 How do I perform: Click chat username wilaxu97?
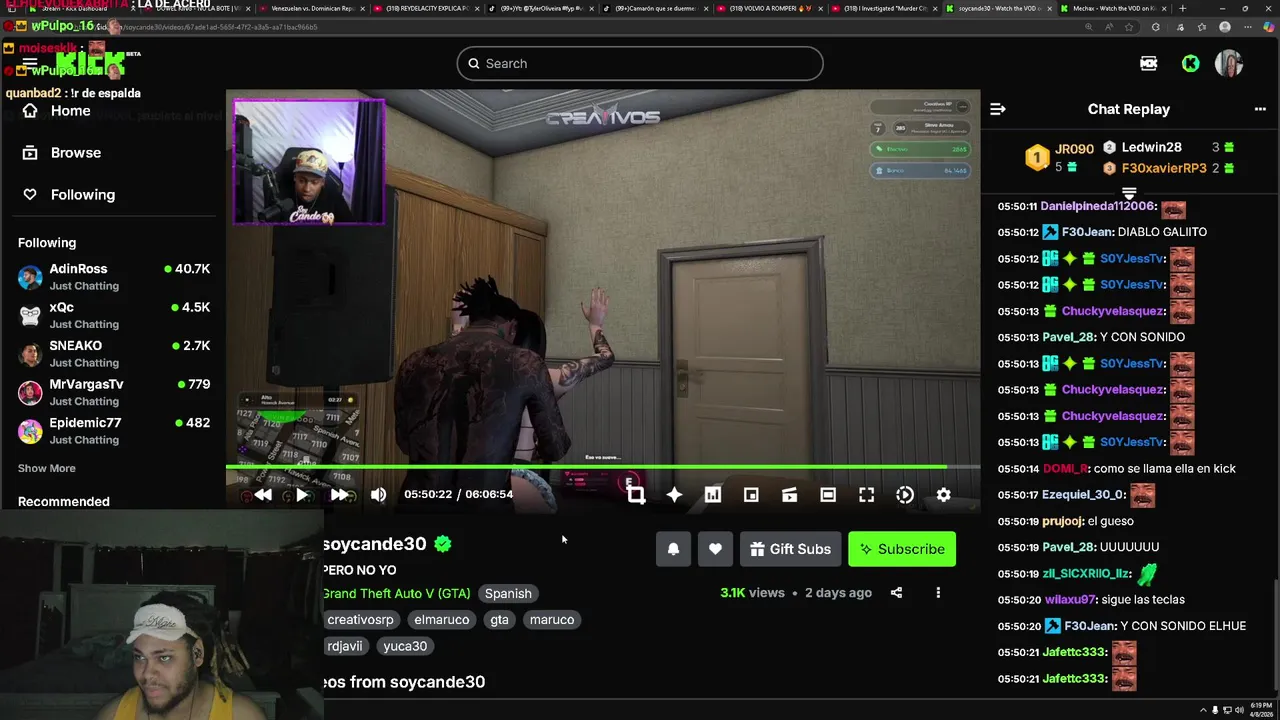[1069, 599]
